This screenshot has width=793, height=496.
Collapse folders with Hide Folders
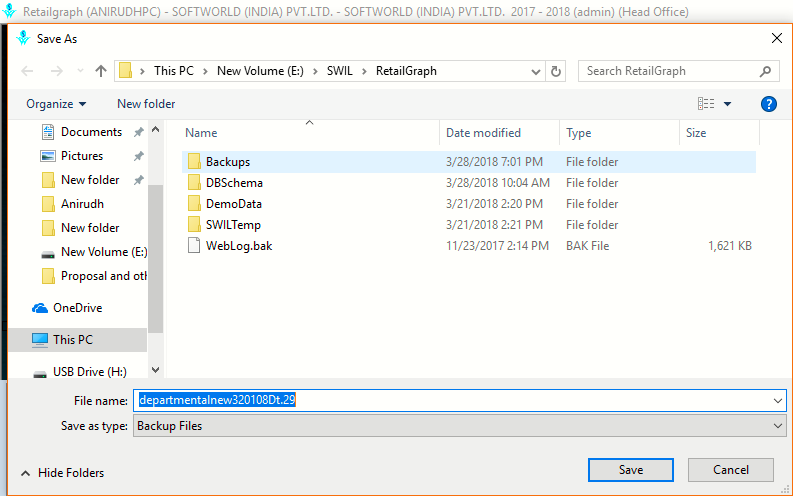click(x=63, y=473)
